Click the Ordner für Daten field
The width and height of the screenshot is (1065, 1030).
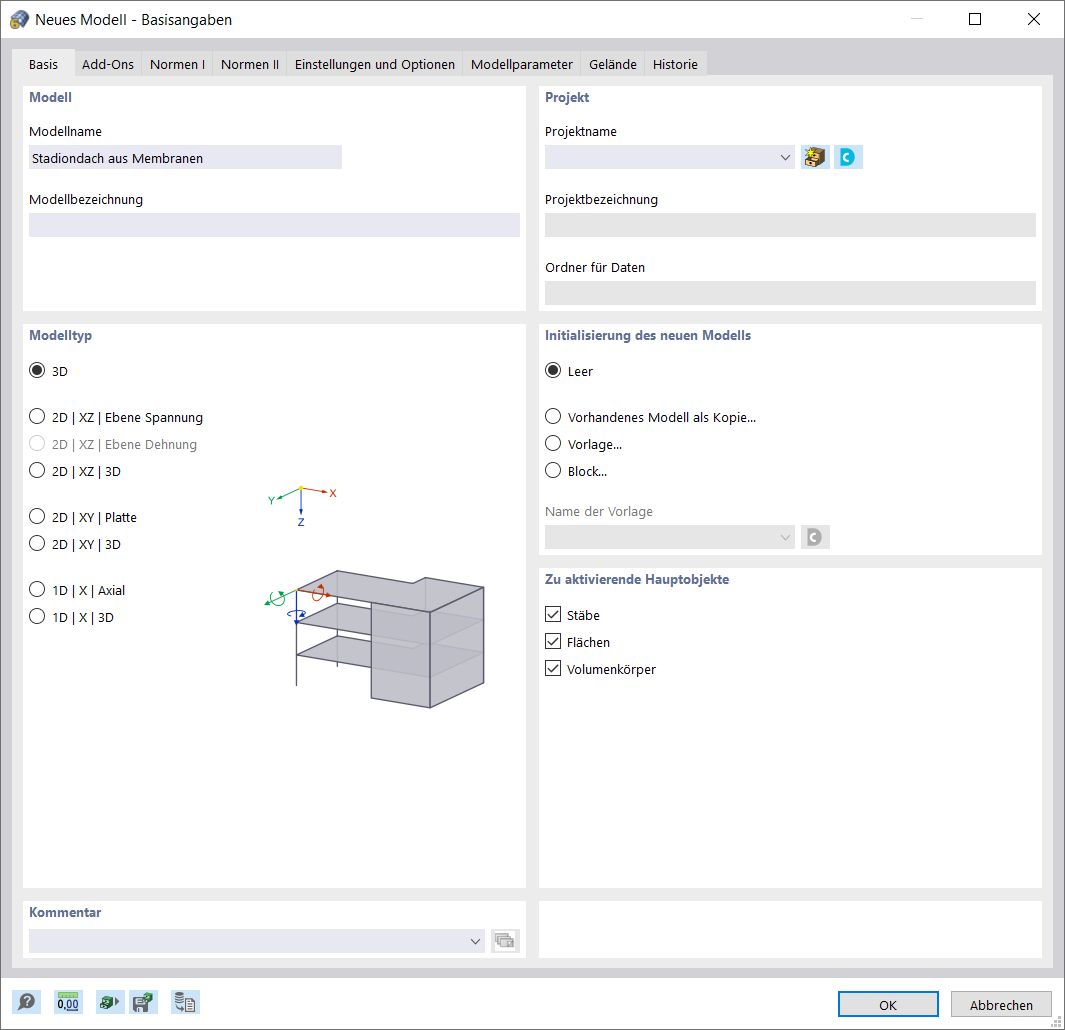(790, 293)
